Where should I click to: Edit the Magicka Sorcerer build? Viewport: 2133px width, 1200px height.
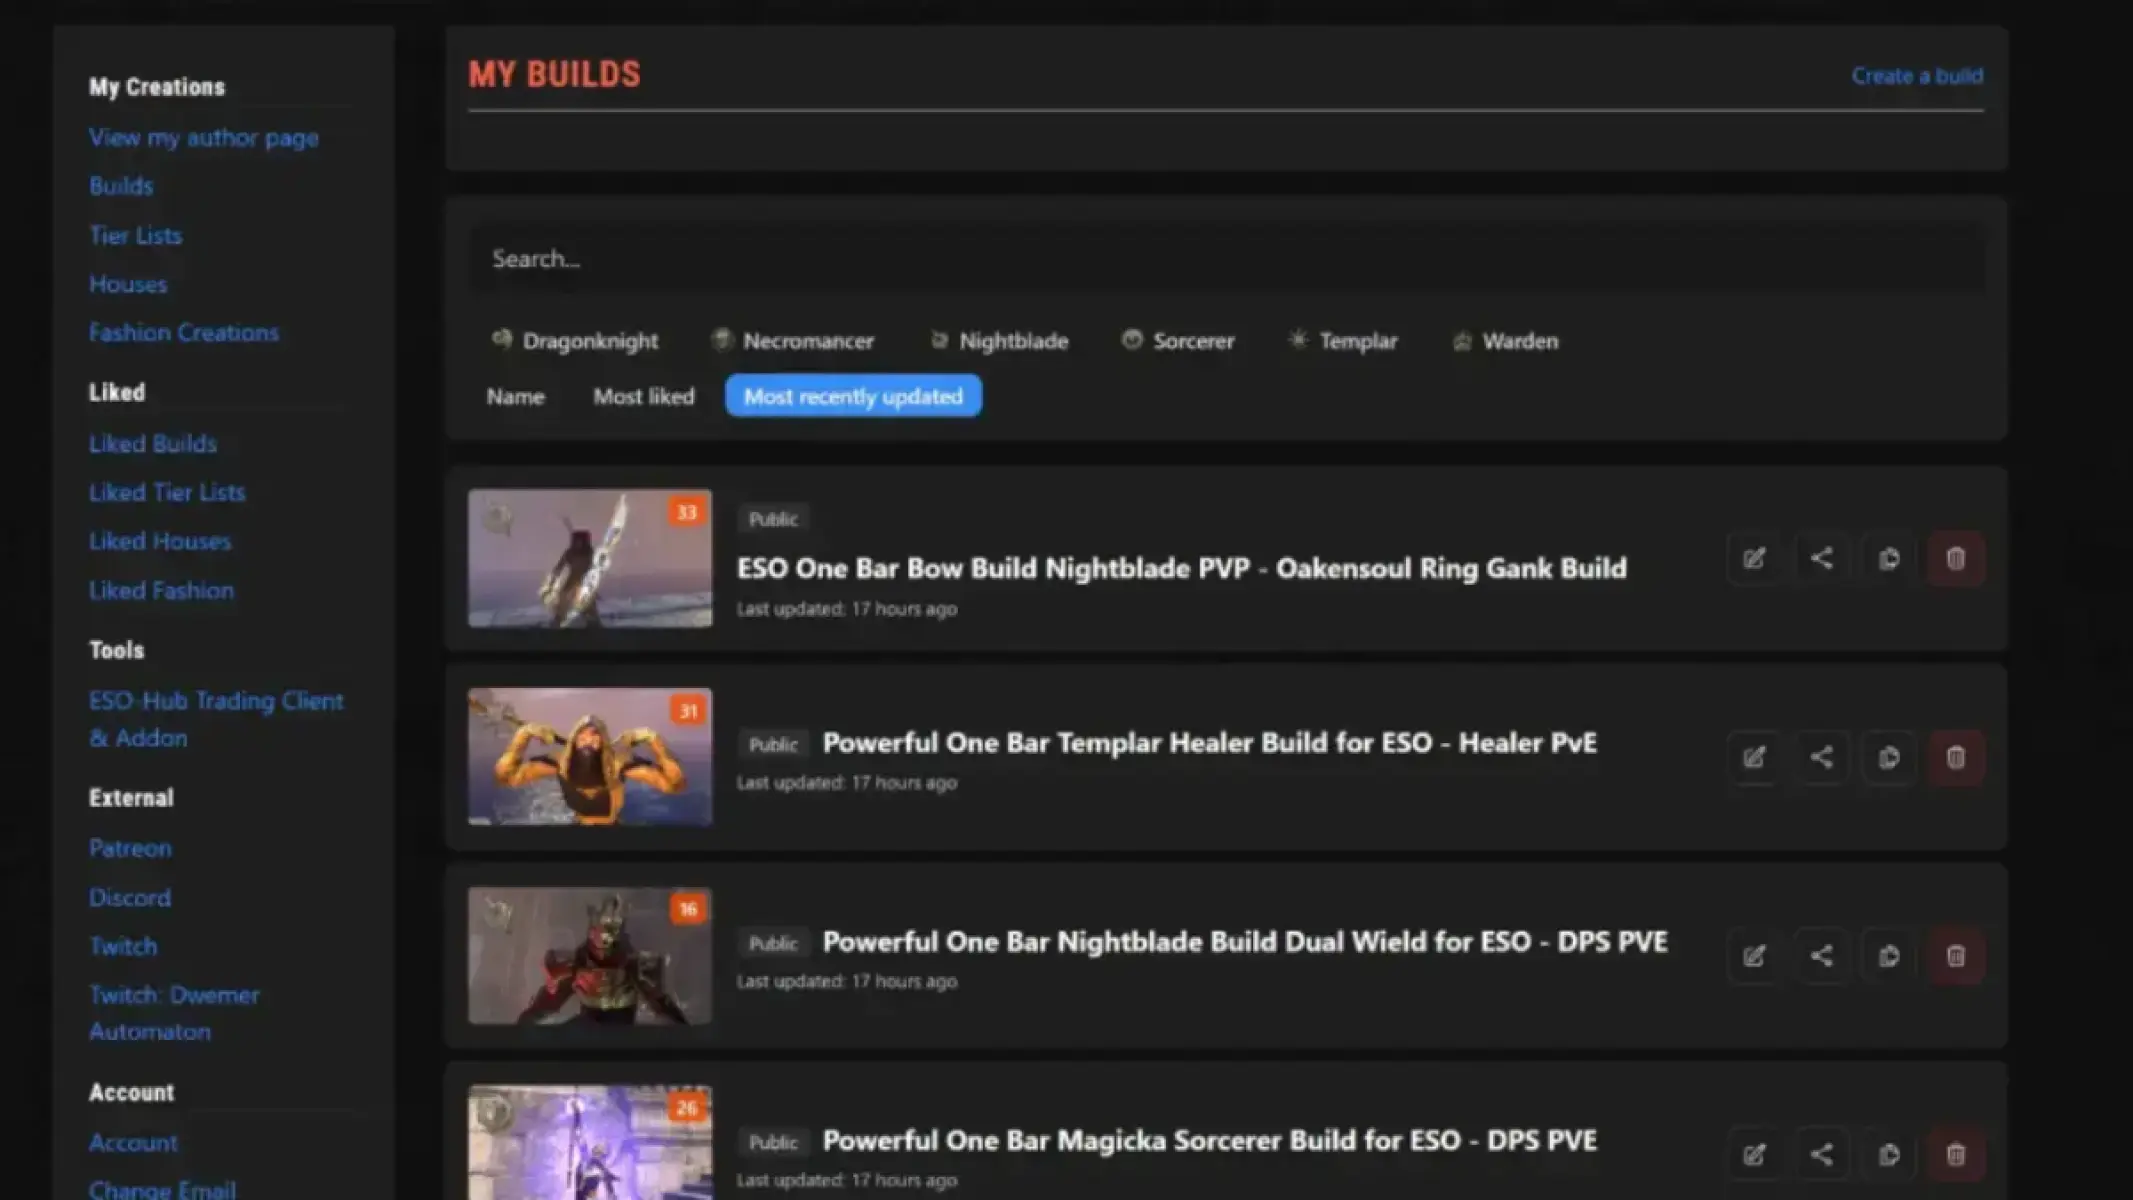coord(1754,1155)
